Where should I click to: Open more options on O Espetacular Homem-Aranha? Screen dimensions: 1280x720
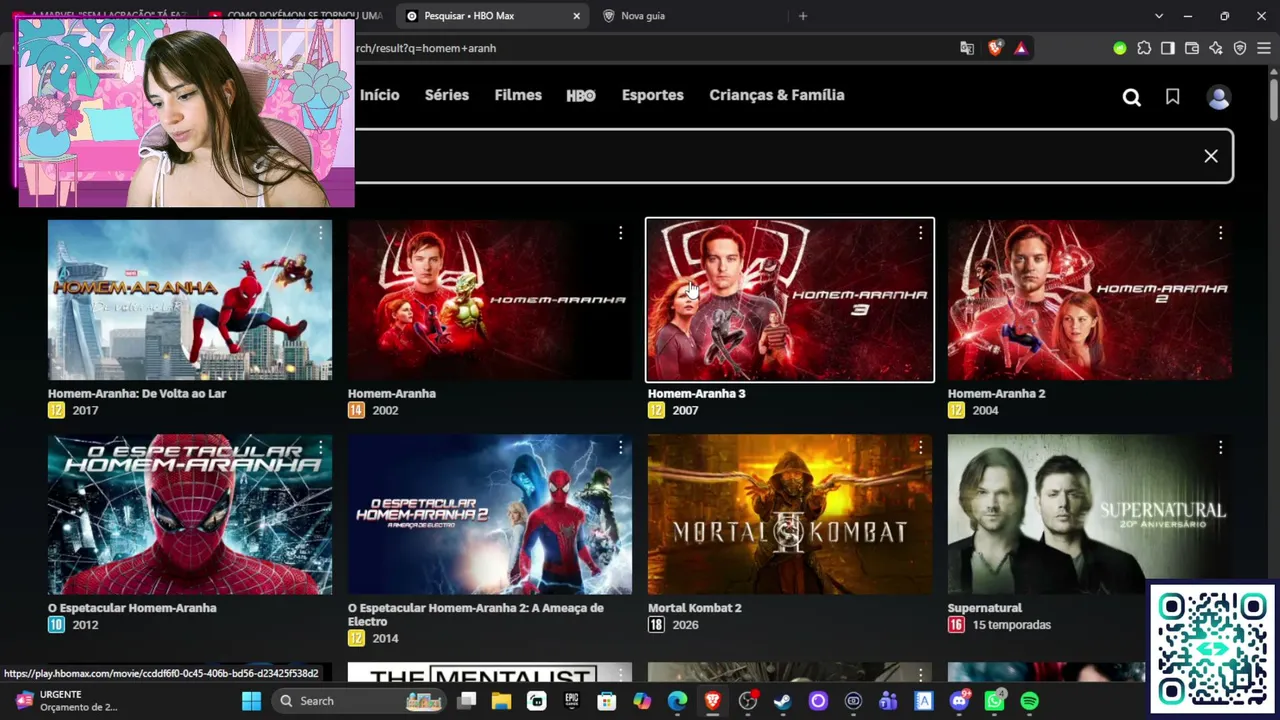320,447
